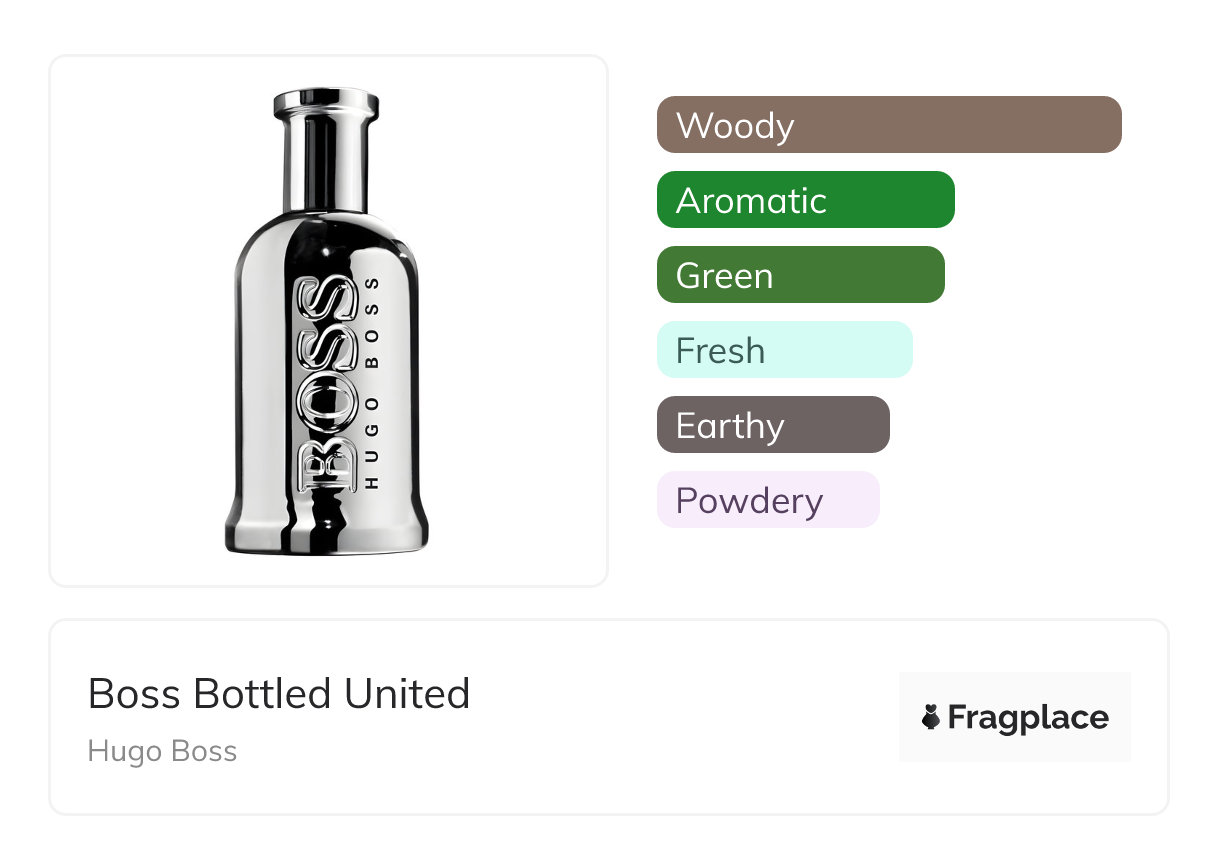The height and width of the screenshot is (864, 1218).
Task: Click the embossed BOSS logo on bottle
Action: pyautogui.click(x=328, y=384)
